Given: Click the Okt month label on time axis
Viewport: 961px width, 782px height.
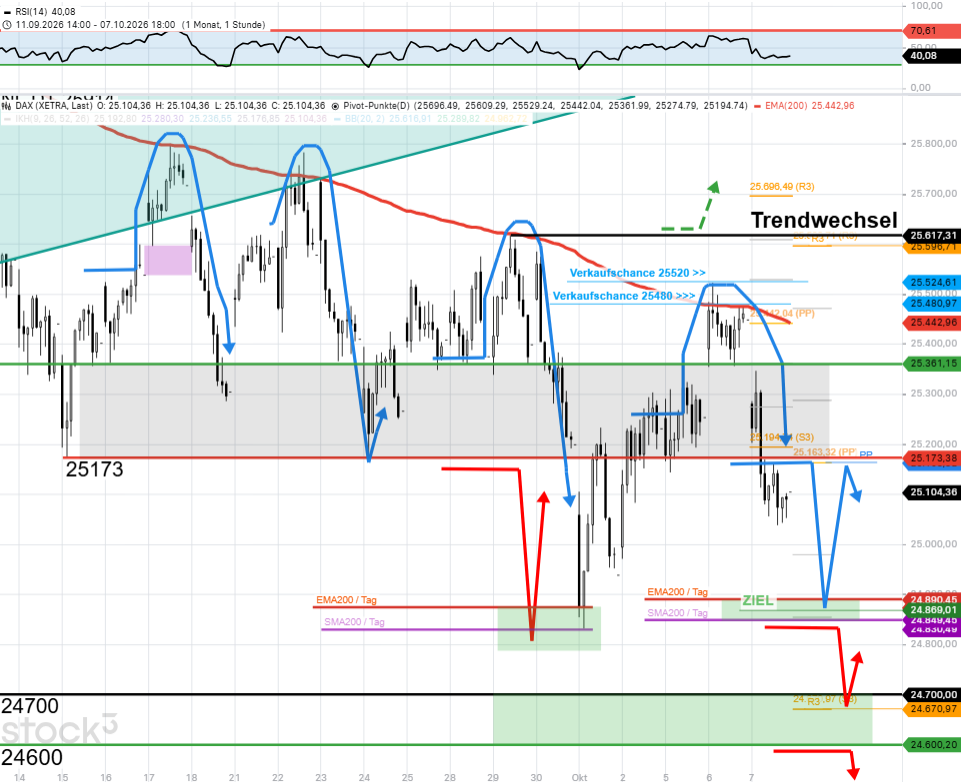Looking at the screenshot, I should [x=579, y=777].
